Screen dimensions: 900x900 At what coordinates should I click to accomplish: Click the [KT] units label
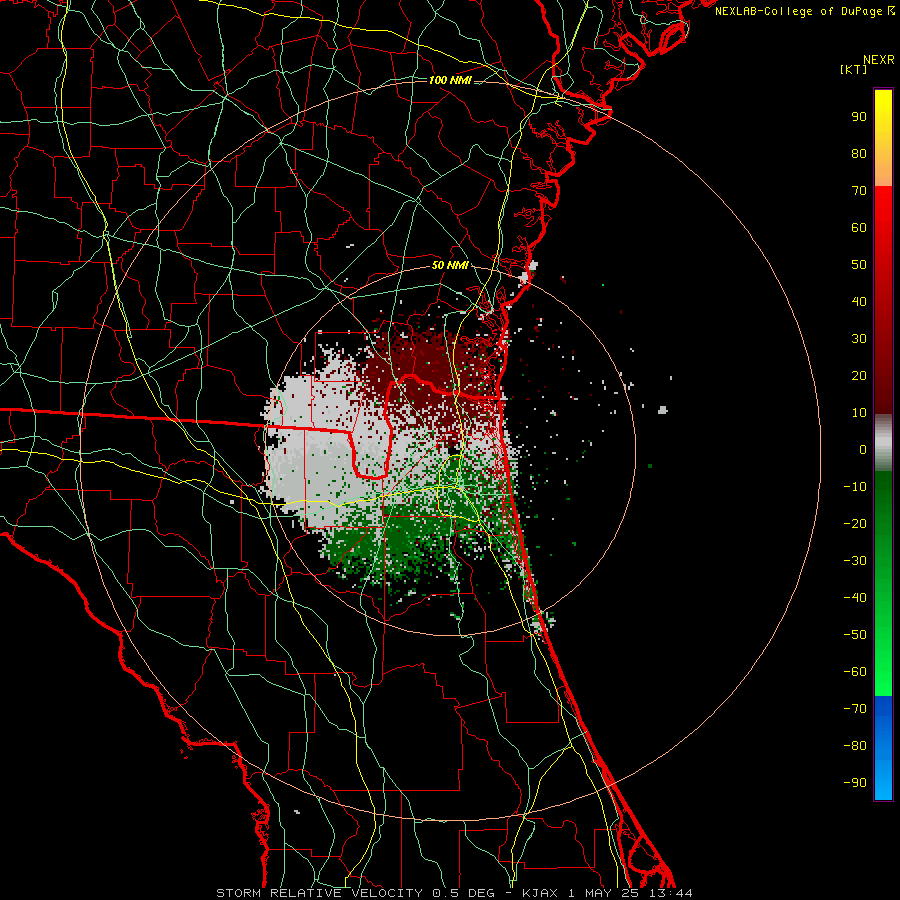coord(854,69)
